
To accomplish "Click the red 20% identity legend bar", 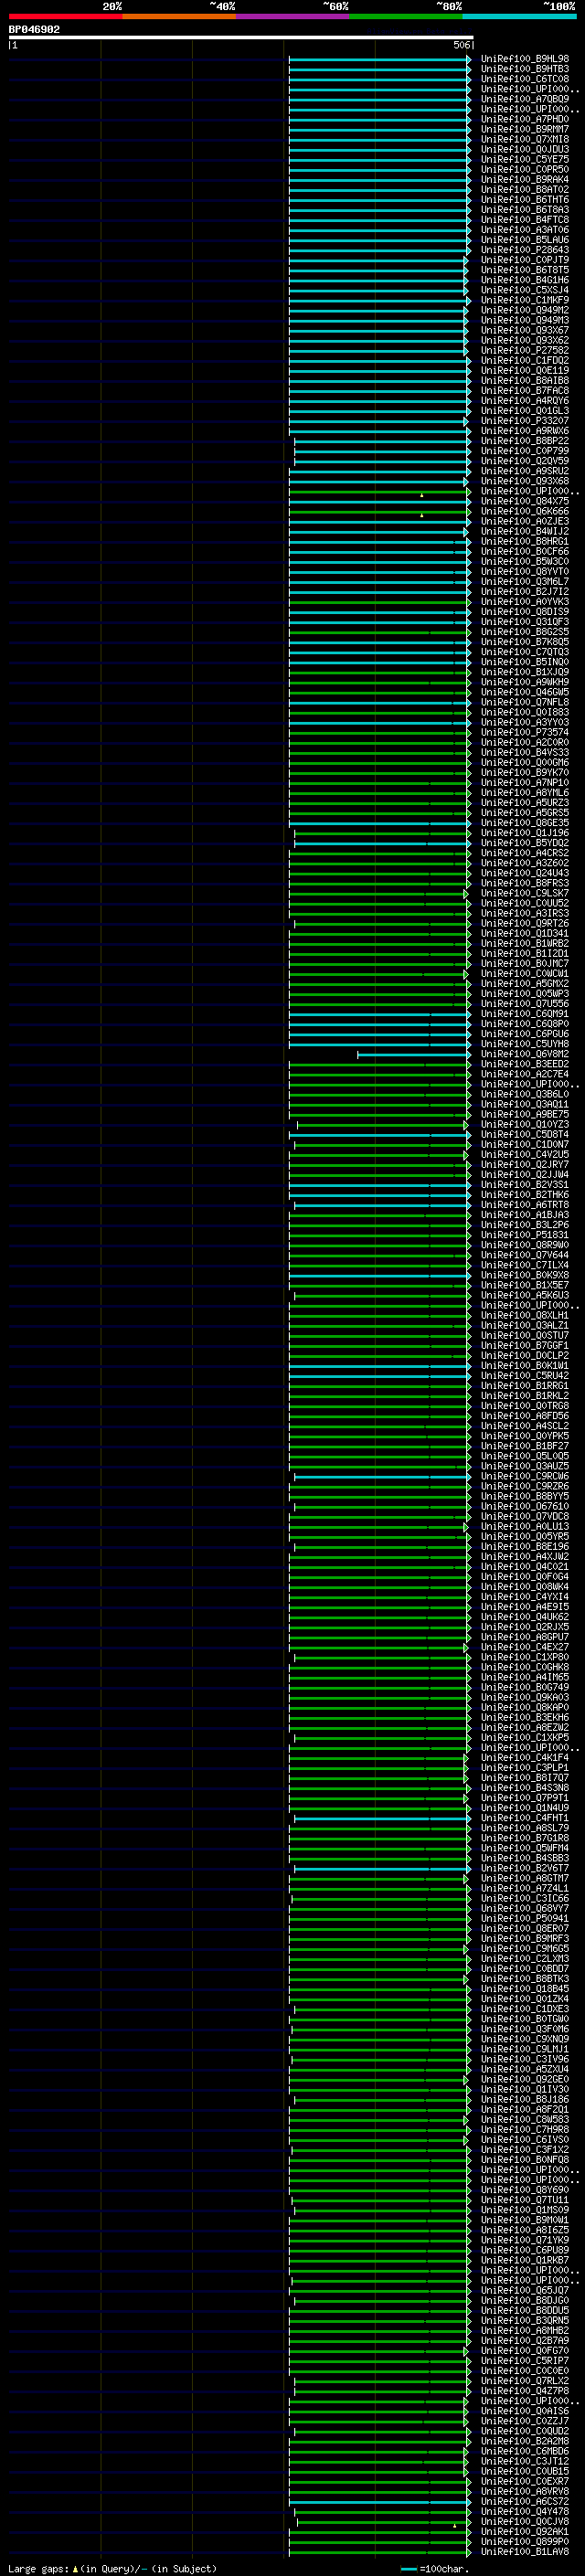I will [x=65, y=16].
